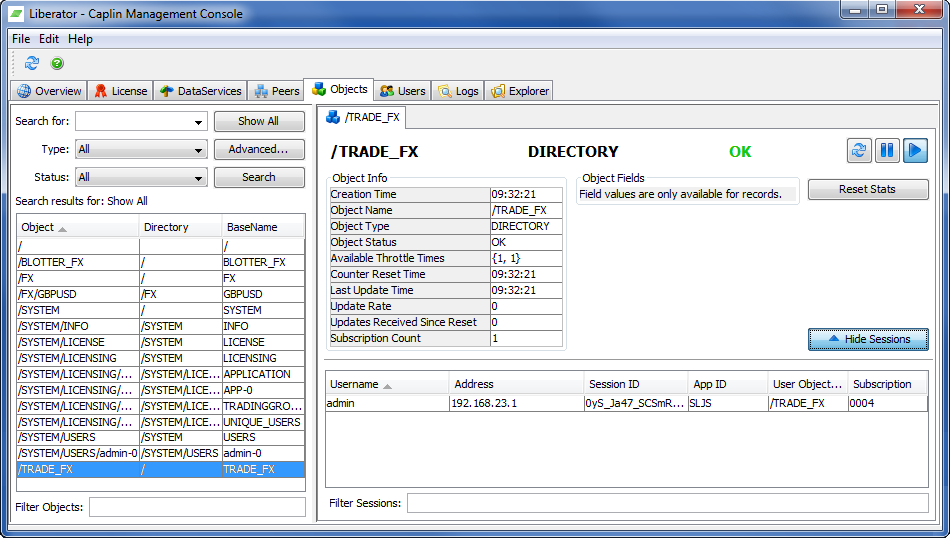Open the Edit menu
951x538 pixels.
pyautogui.click(x=49, y=39)
